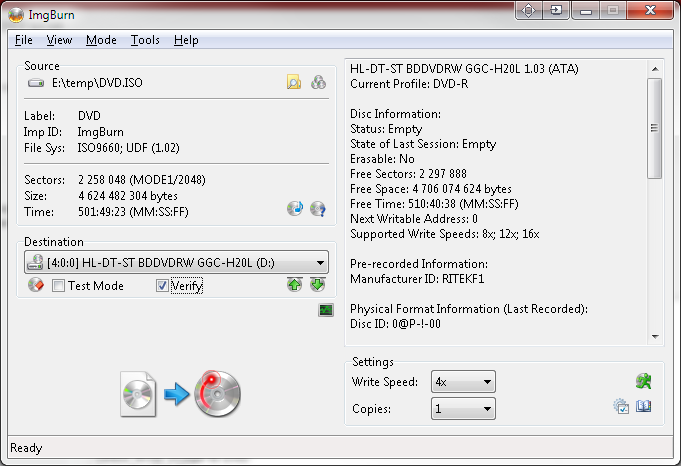Click the Ready status bar text
Viewport: 681px width, 466px height.
pyautogui.click(x=26, y=448)
